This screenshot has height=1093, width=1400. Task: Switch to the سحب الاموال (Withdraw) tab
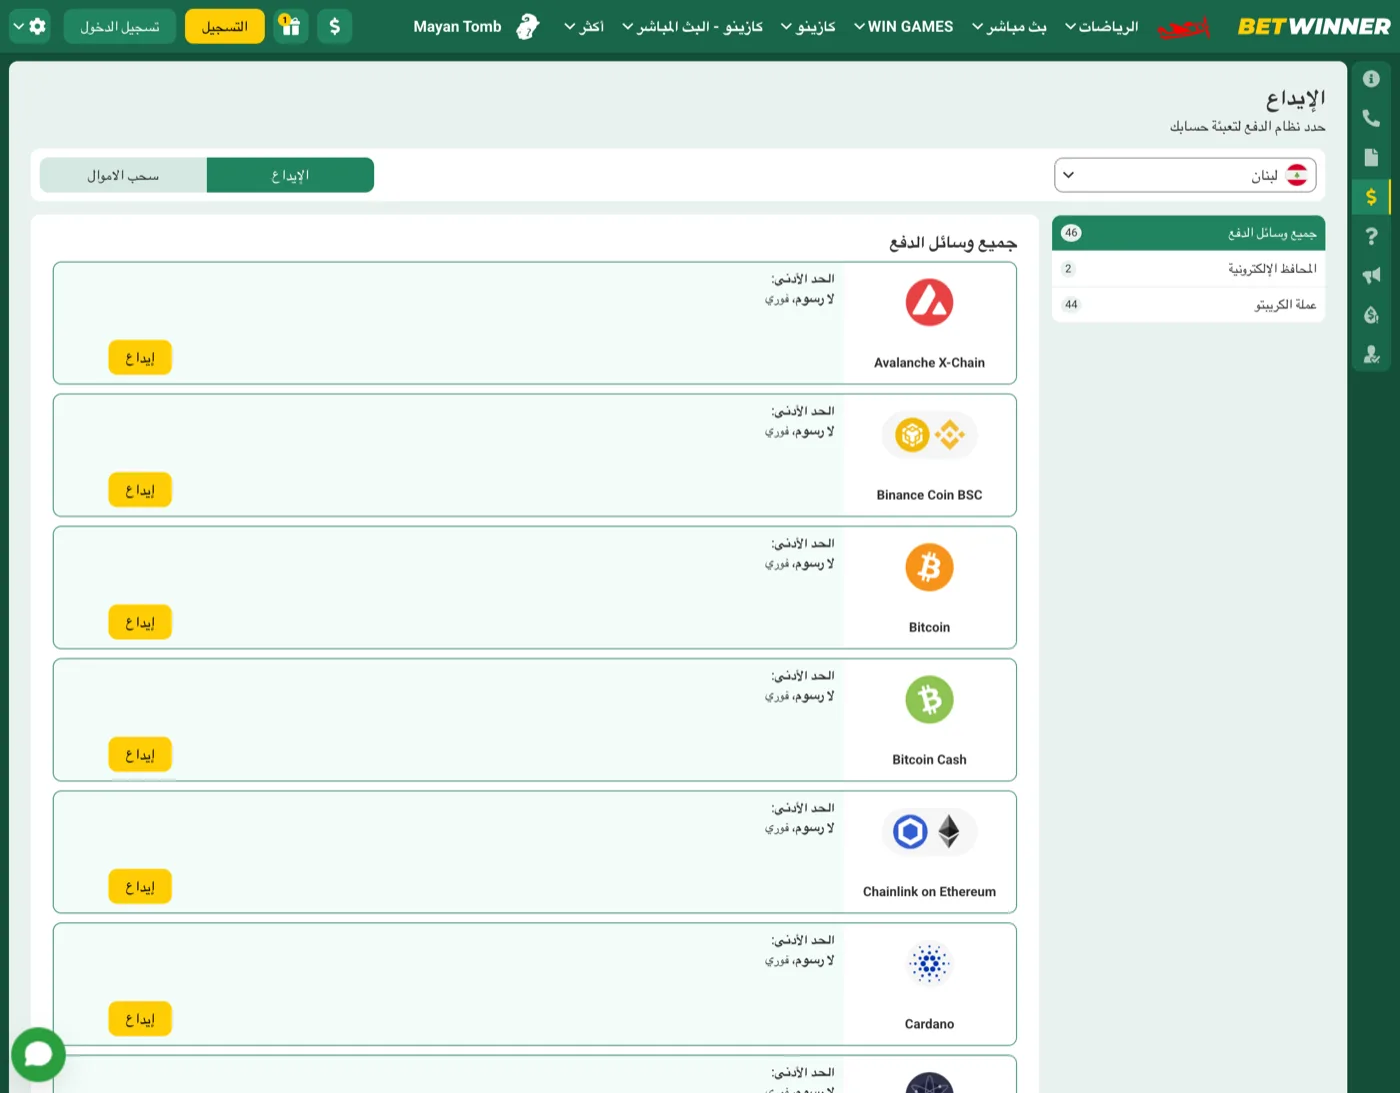pos(123,175)
